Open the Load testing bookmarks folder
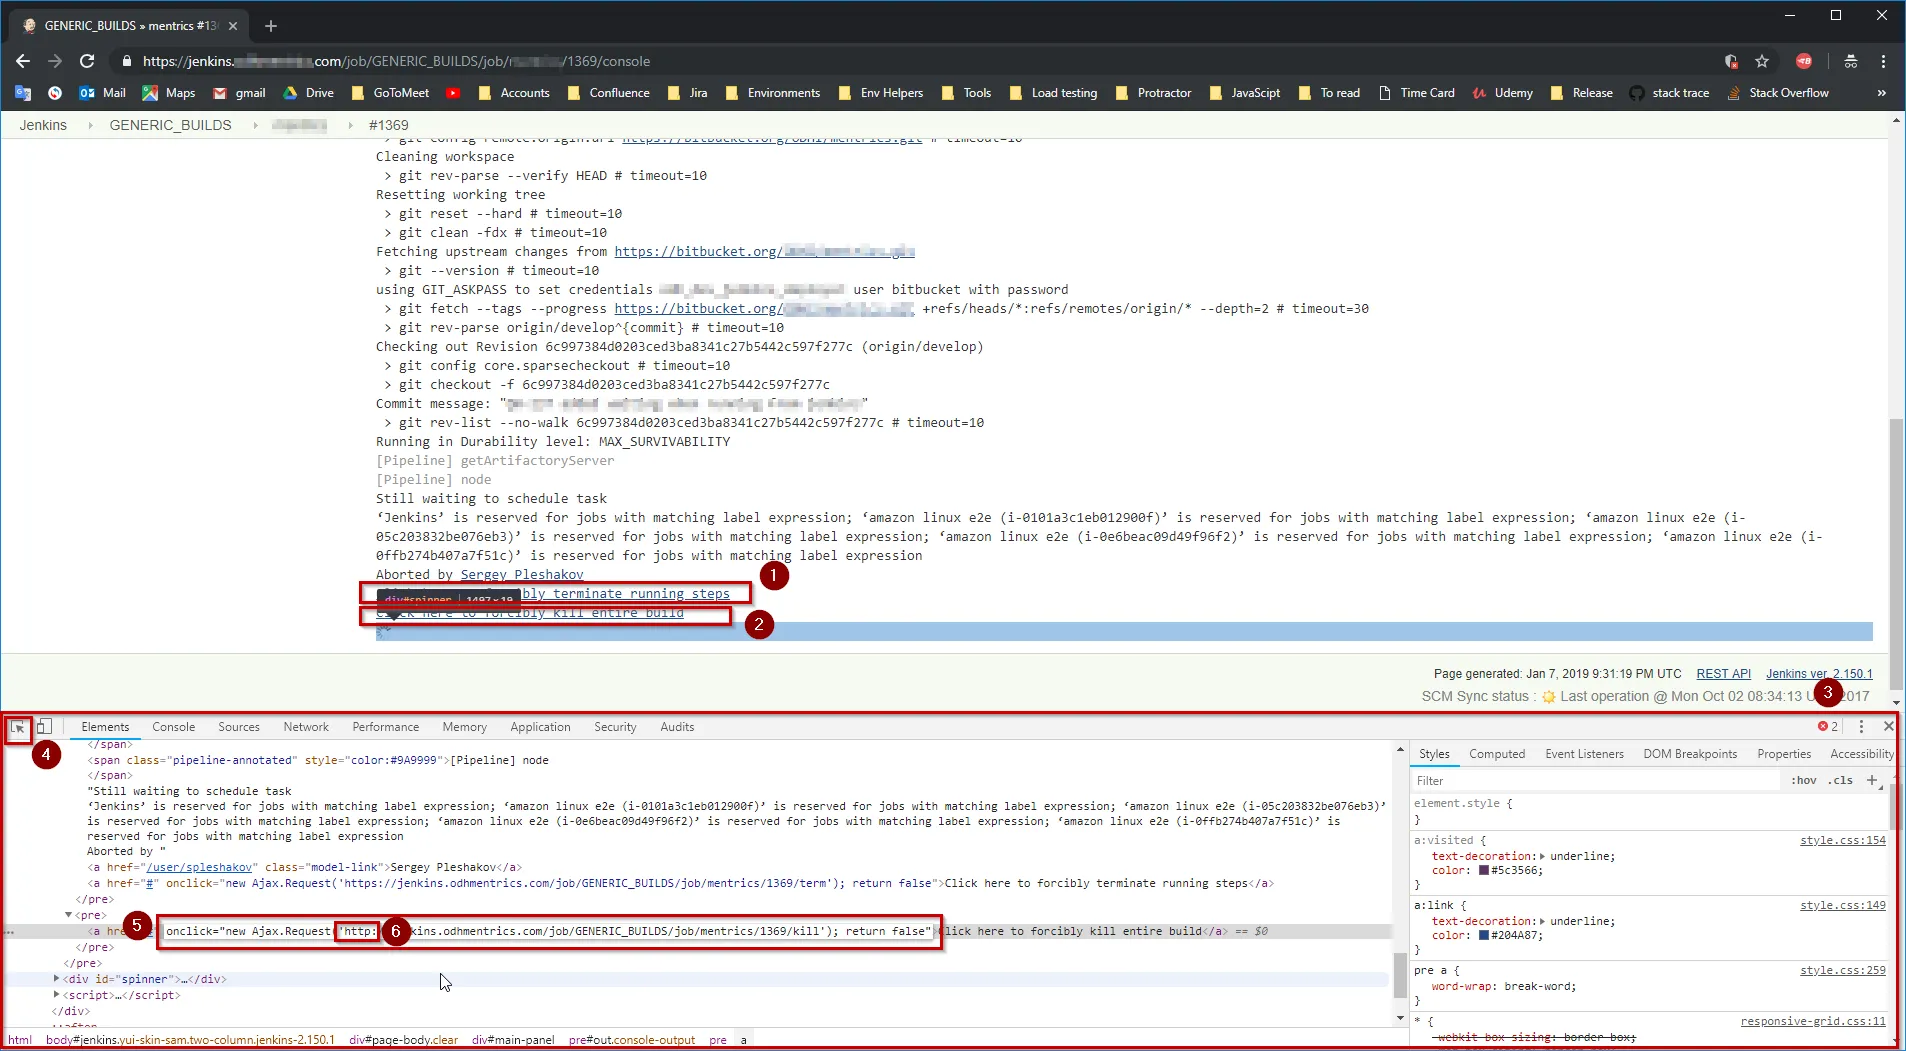This screenshot has width=1906, height=1051. point(1053,93)
